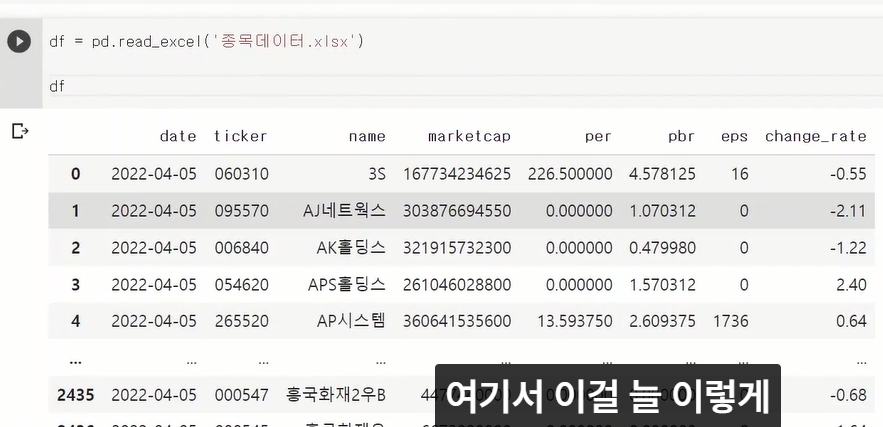Select row index 1
This screenshot has height=427, width=883.
click(75, 211)
